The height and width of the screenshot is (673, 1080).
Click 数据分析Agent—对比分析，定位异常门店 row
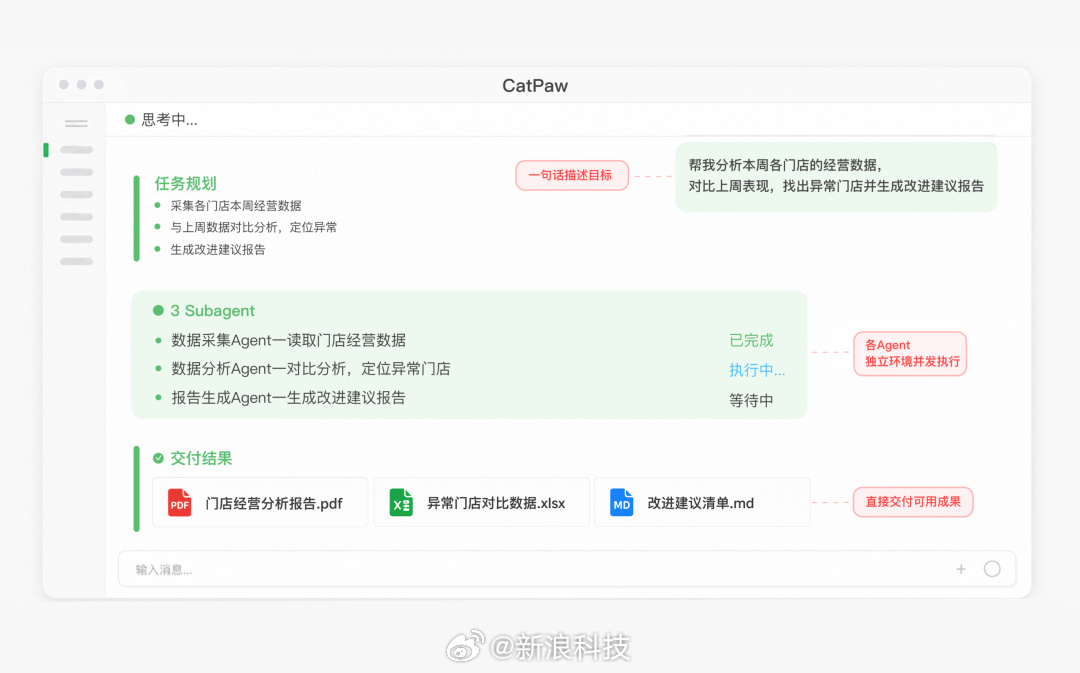coord(311,369)
